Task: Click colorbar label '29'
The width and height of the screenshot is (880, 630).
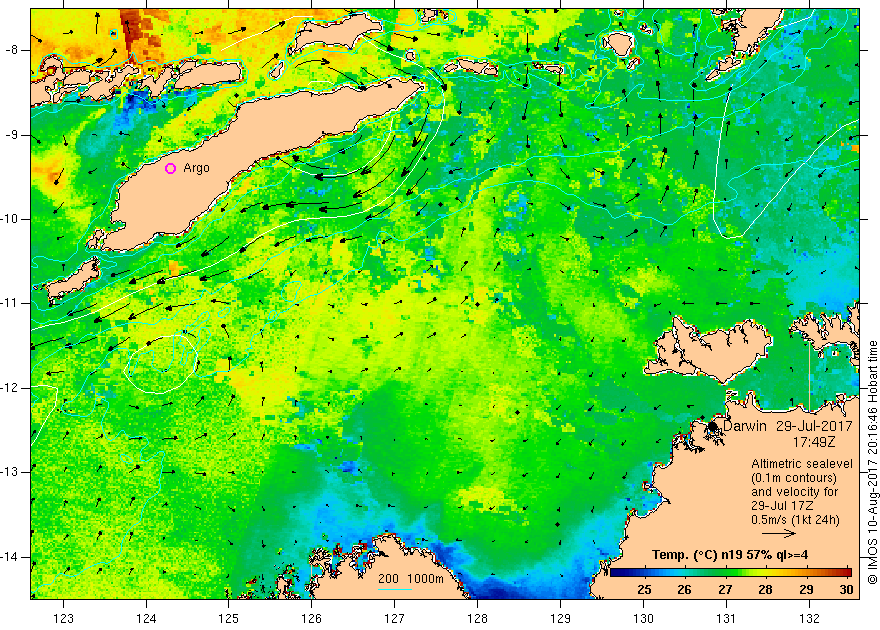Action: coord(806,590)
